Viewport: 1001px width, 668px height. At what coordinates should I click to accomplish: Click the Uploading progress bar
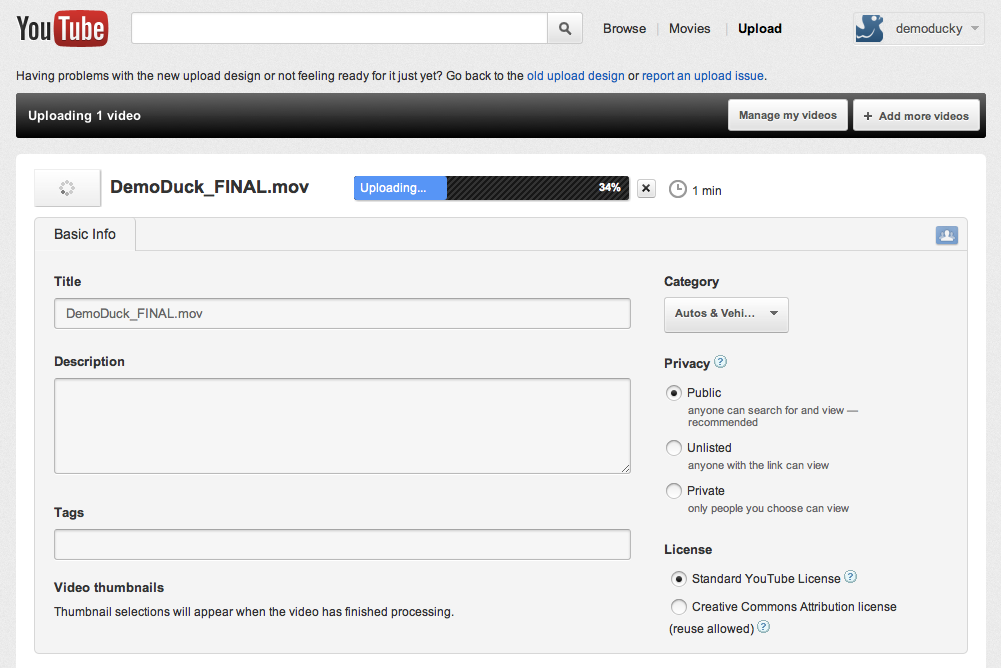(491, 188)
